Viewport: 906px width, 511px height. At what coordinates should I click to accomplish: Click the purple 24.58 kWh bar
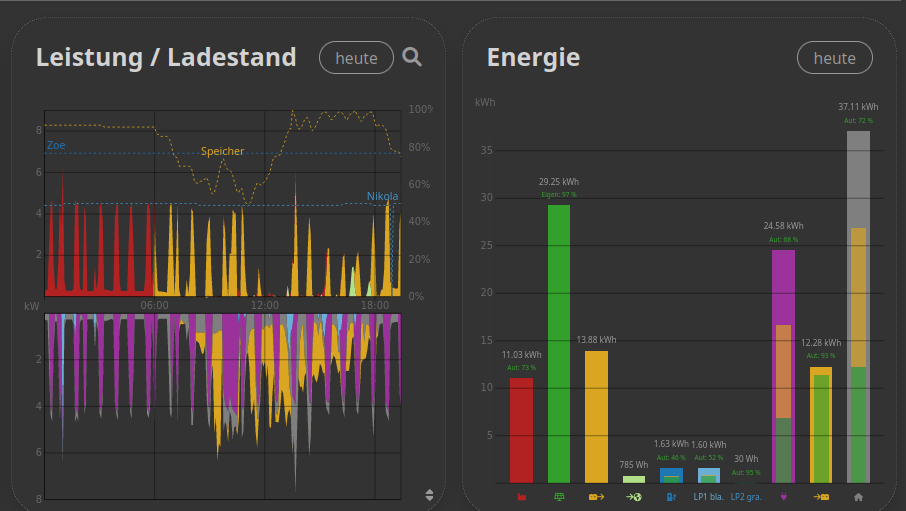[x=784, y=366]
